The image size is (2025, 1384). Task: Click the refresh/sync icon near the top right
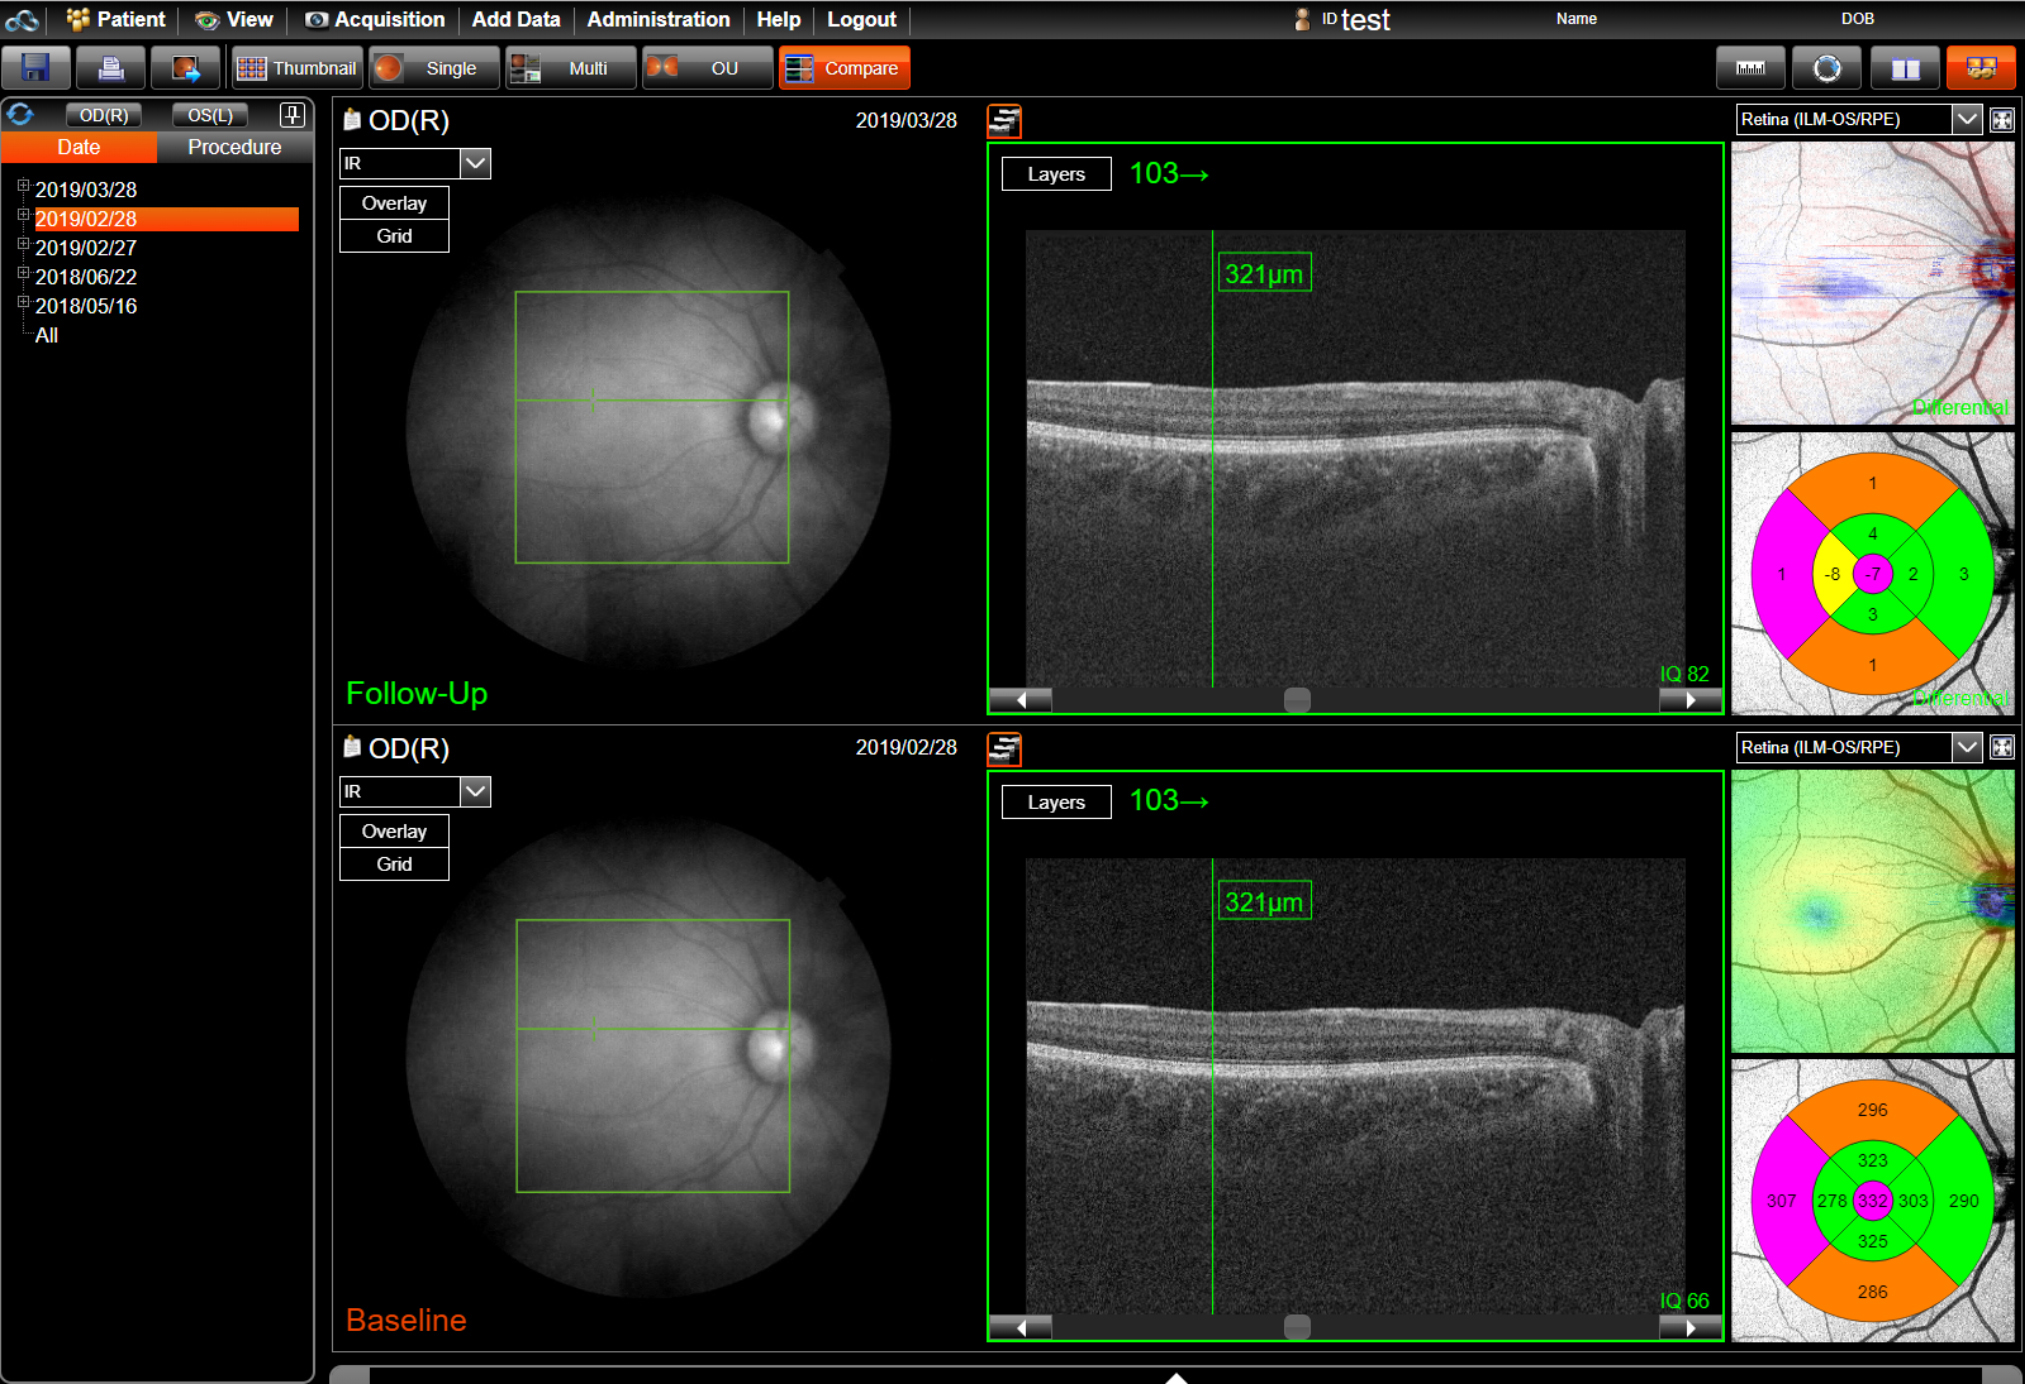1827,67
